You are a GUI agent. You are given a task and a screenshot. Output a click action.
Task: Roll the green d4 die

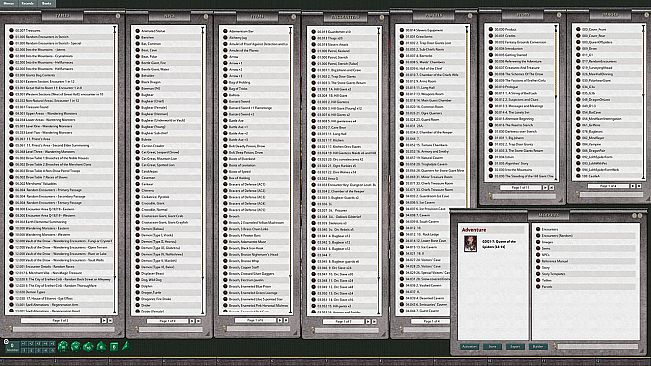pos(125,345)
